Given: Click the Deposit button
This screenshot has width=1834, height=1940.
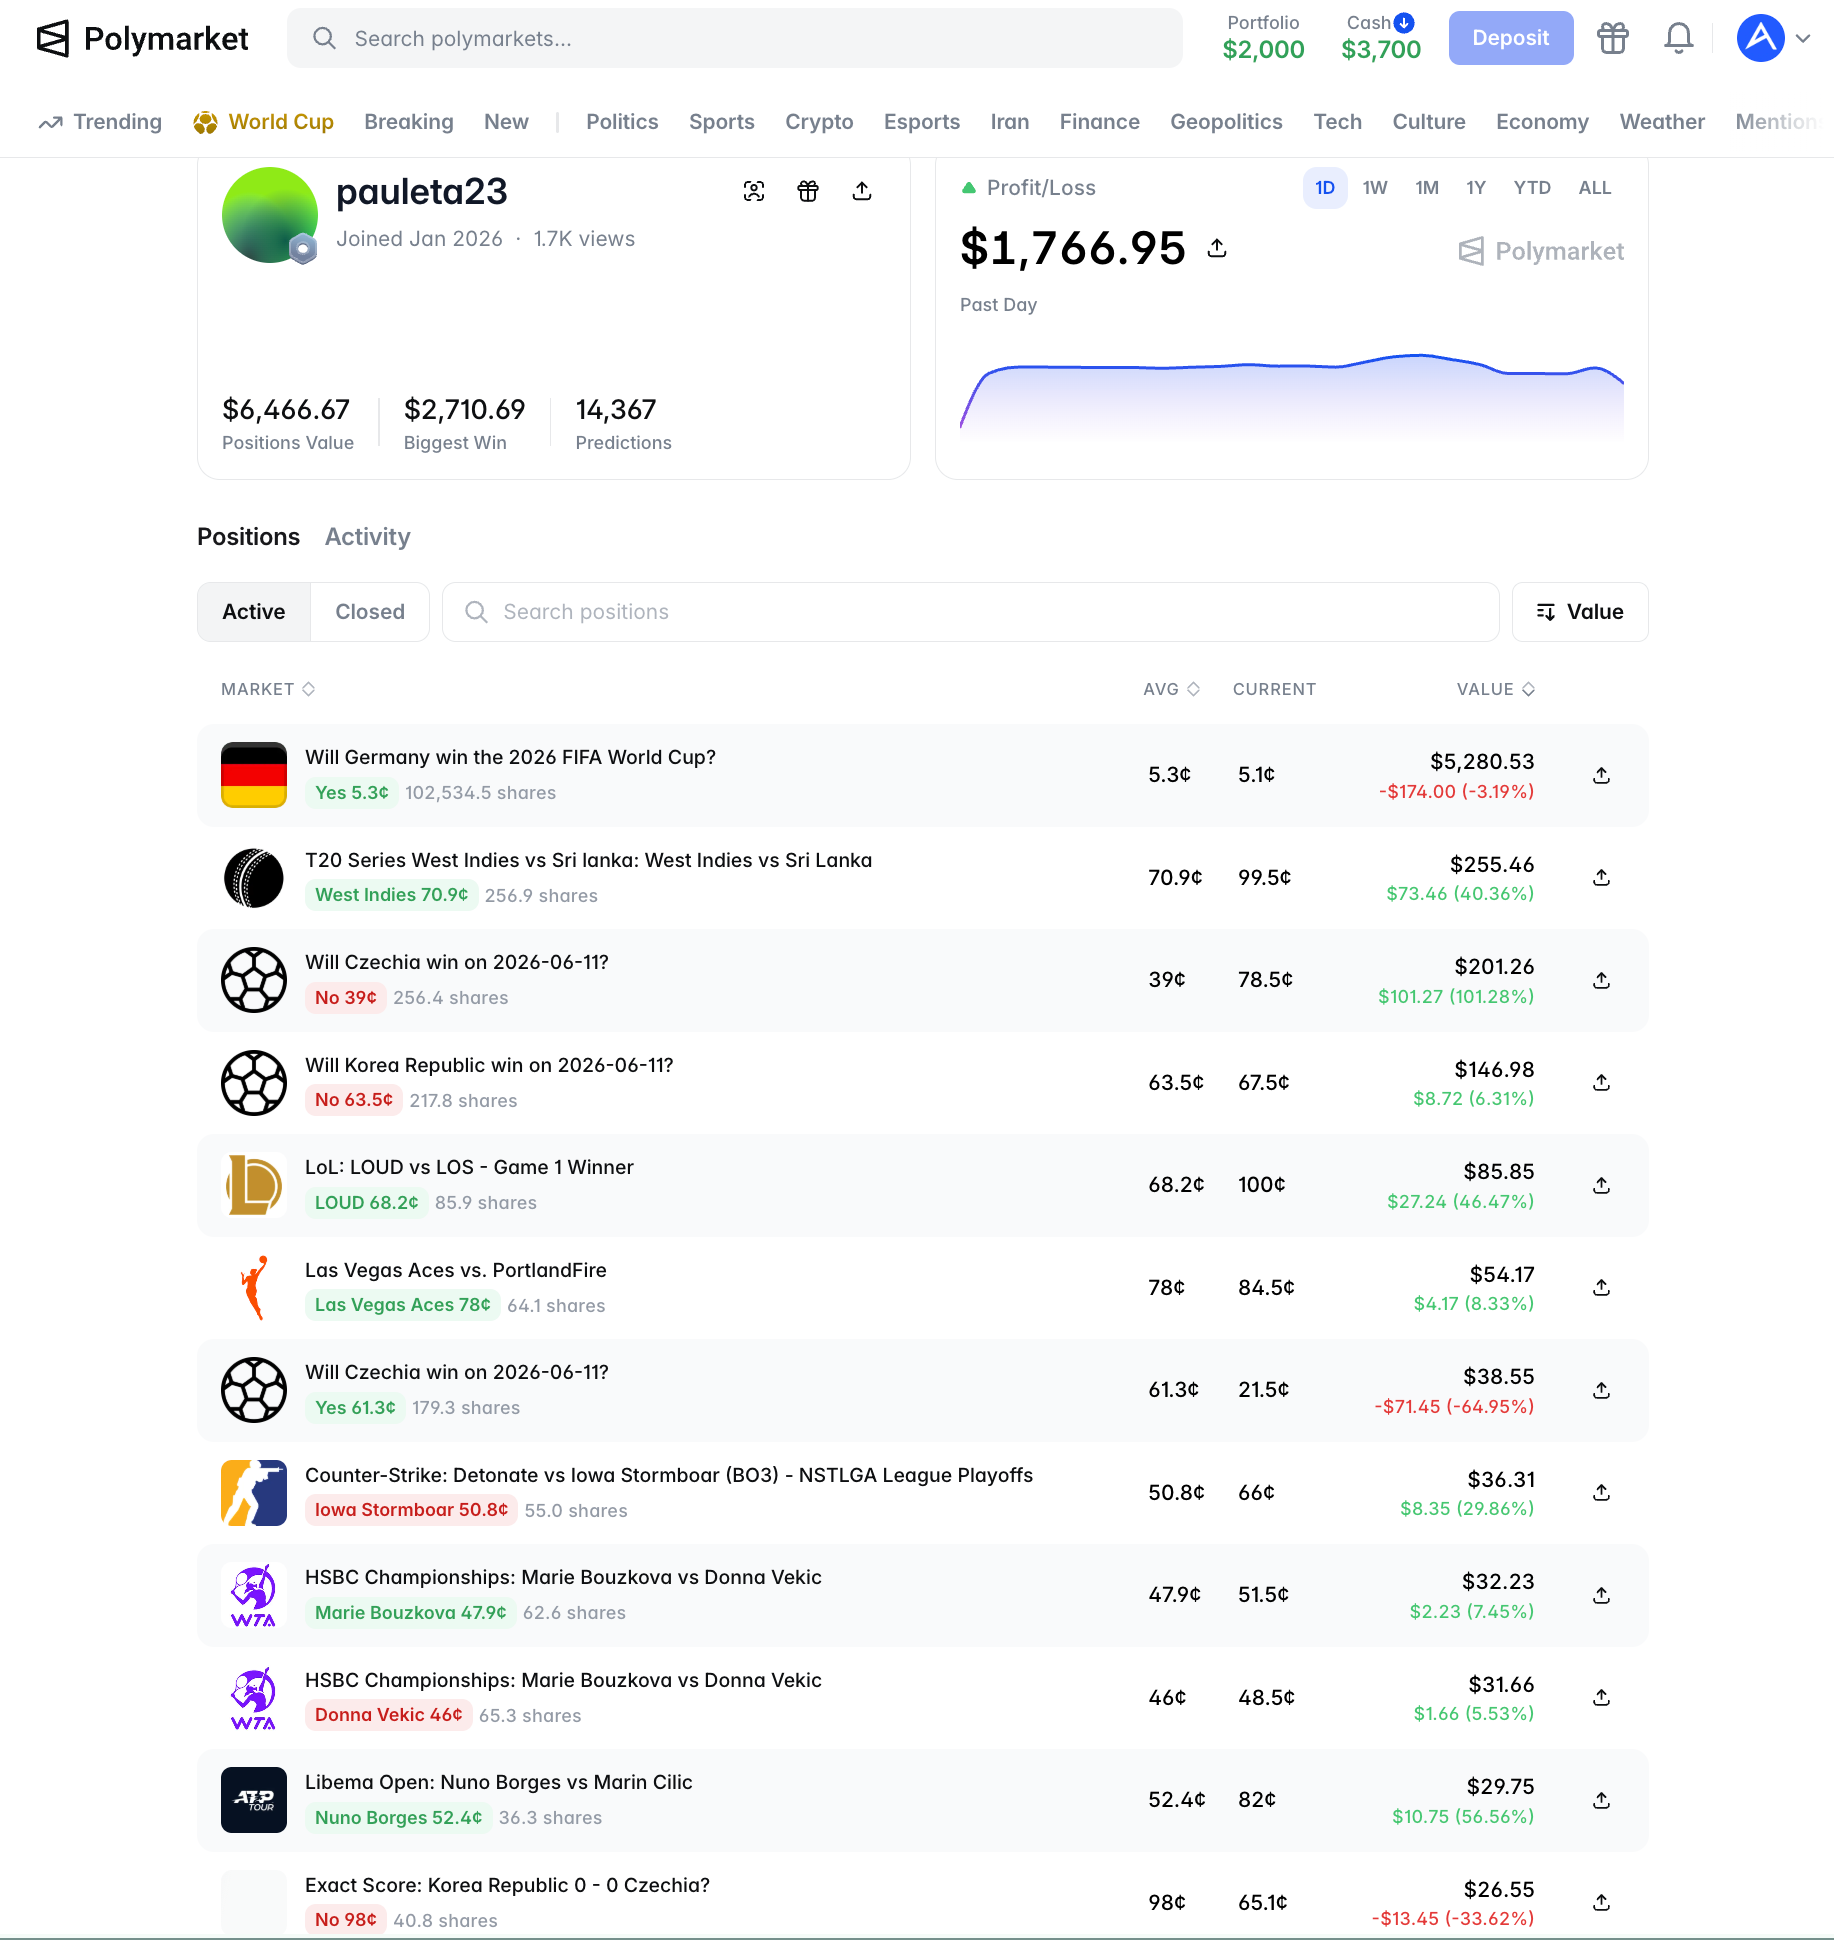Looking at the screenshot, I should pos(1510,38).
